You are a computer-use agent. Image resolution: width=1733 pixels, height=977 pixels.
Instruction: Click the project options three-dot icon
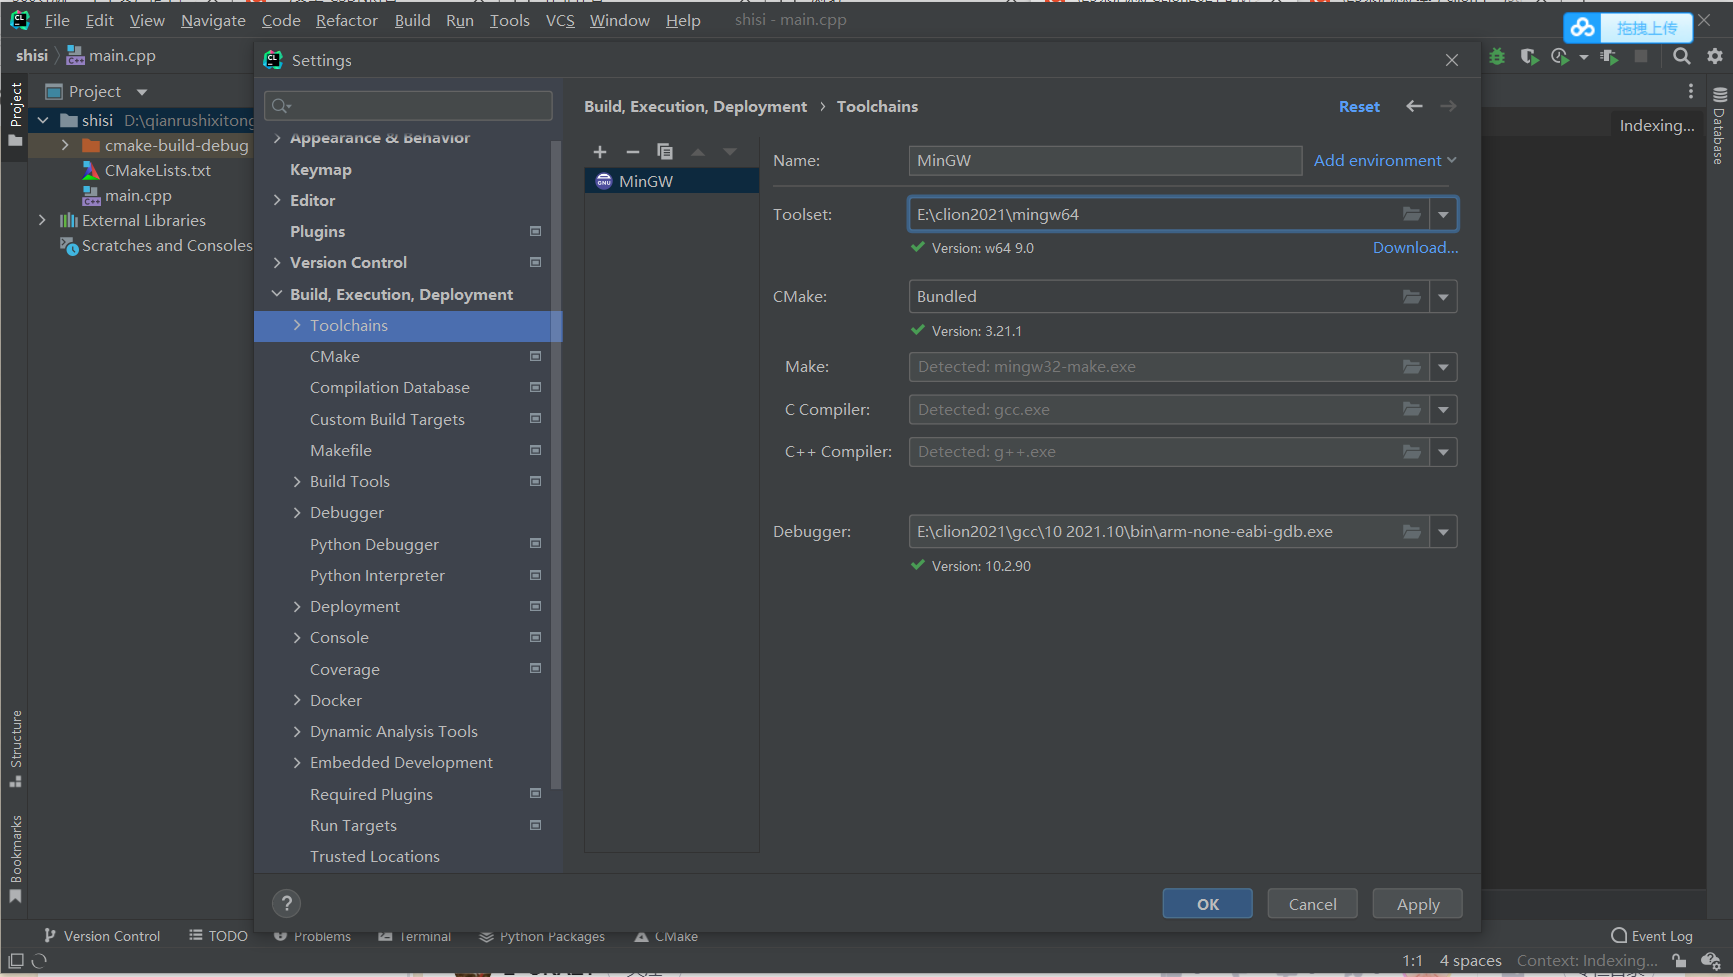[1691, 91]
